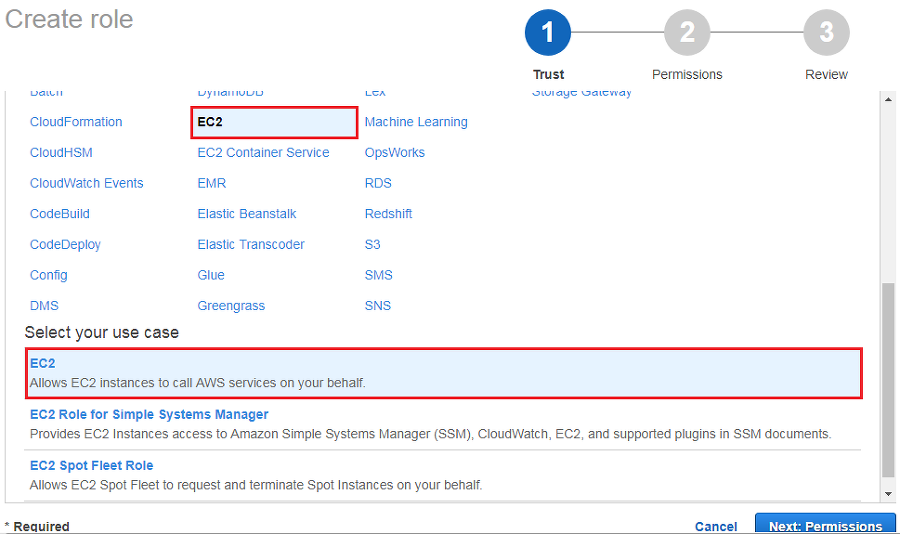The height and width of the screenshot is (534, 900).
Task: Select the Config service
Action: point(49,275)
